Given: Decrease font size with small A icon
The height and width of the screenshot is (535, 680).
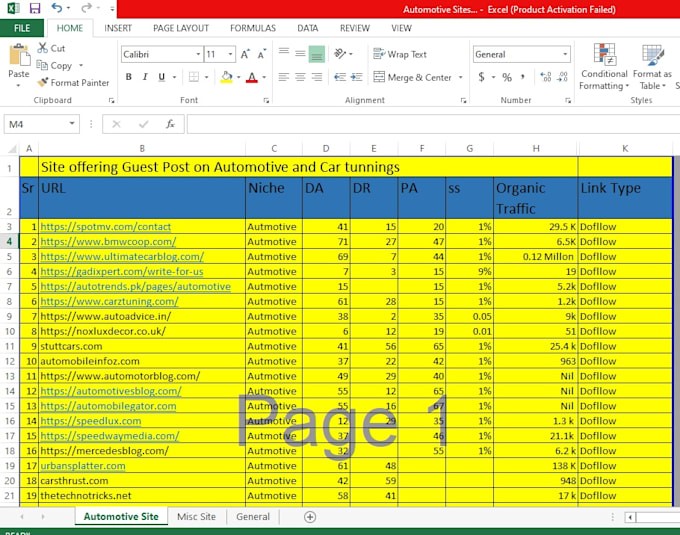Looking at the screenshot, I should [262, 54].
